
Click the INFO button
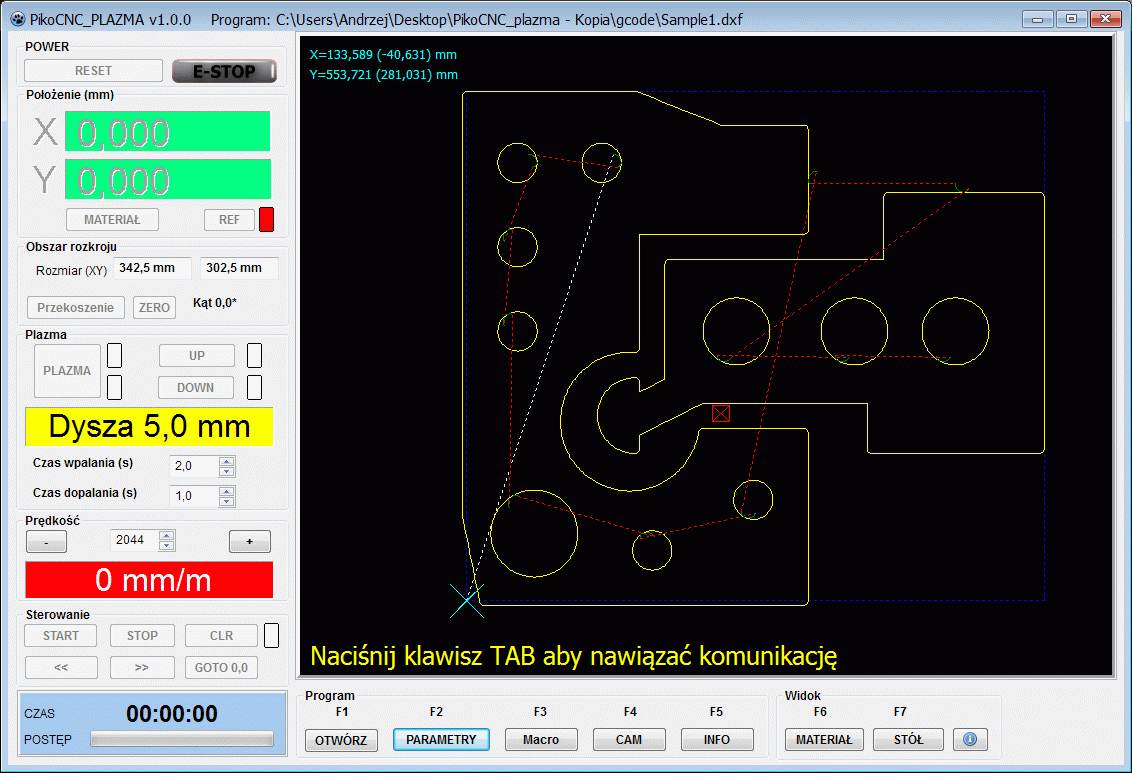tap(717, 739)
